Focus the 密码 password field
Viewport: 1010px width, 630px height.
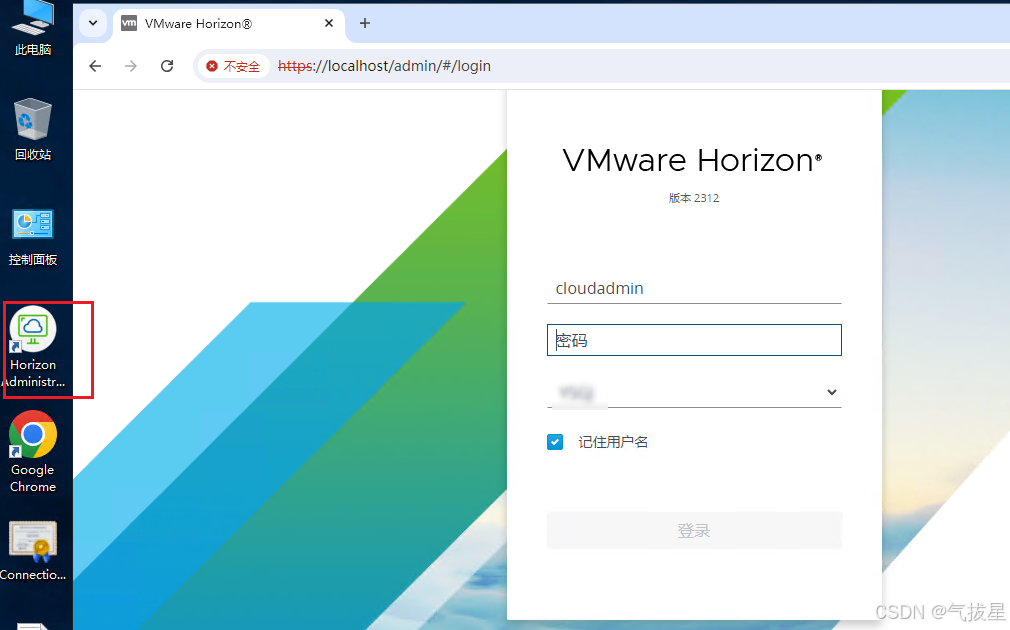[694, 340]
